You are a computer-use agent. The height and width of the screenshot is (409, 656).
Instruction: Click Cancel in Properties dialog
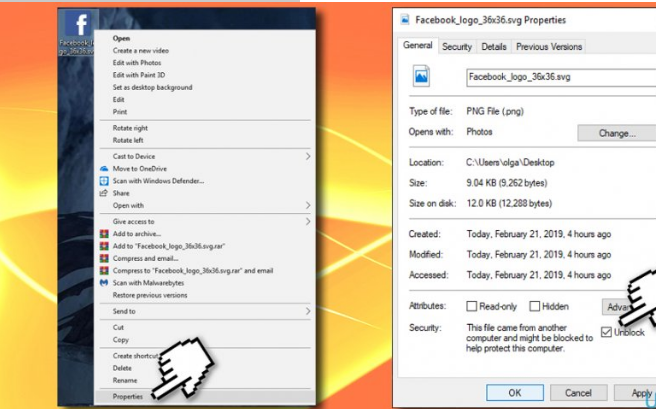click(x=578, y=393)
